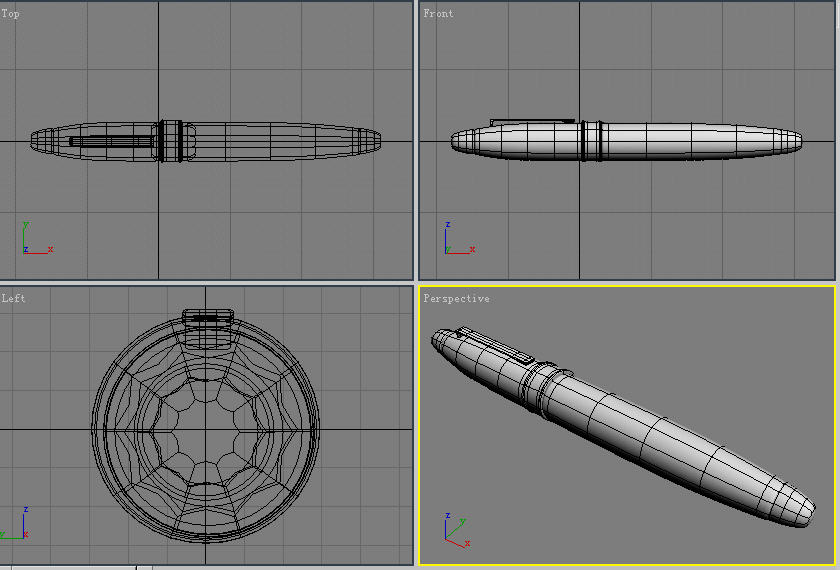Image resolution: width=840 pixels, height=570 pixels.
Task: Click the Top viewport label
Action: pyautogui.click(x=11, y=14)
